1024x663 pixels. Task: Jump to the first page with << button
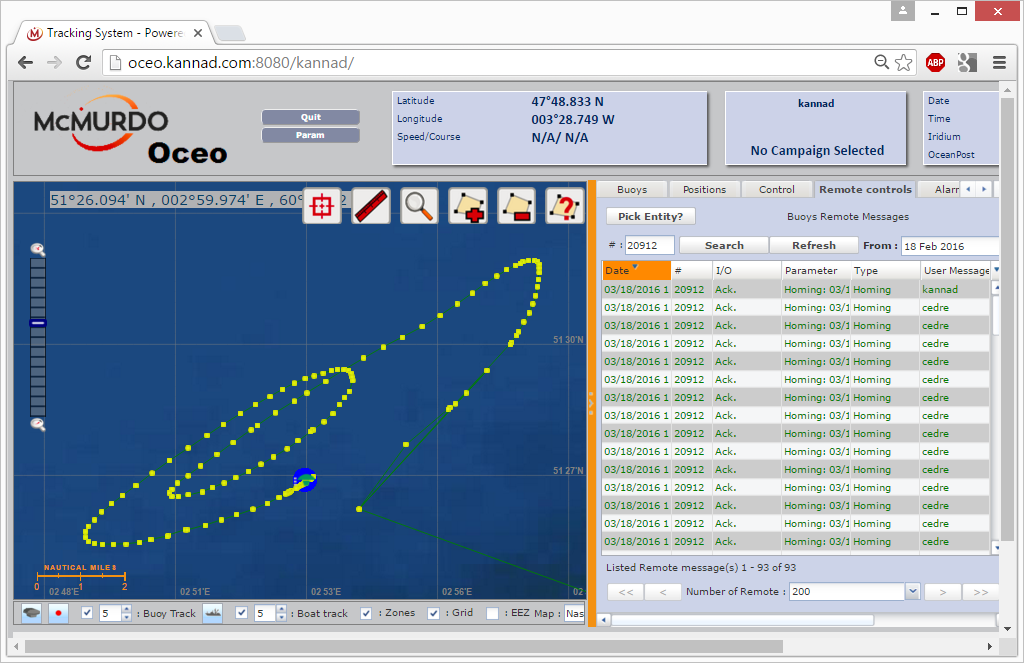pos(626,592)
